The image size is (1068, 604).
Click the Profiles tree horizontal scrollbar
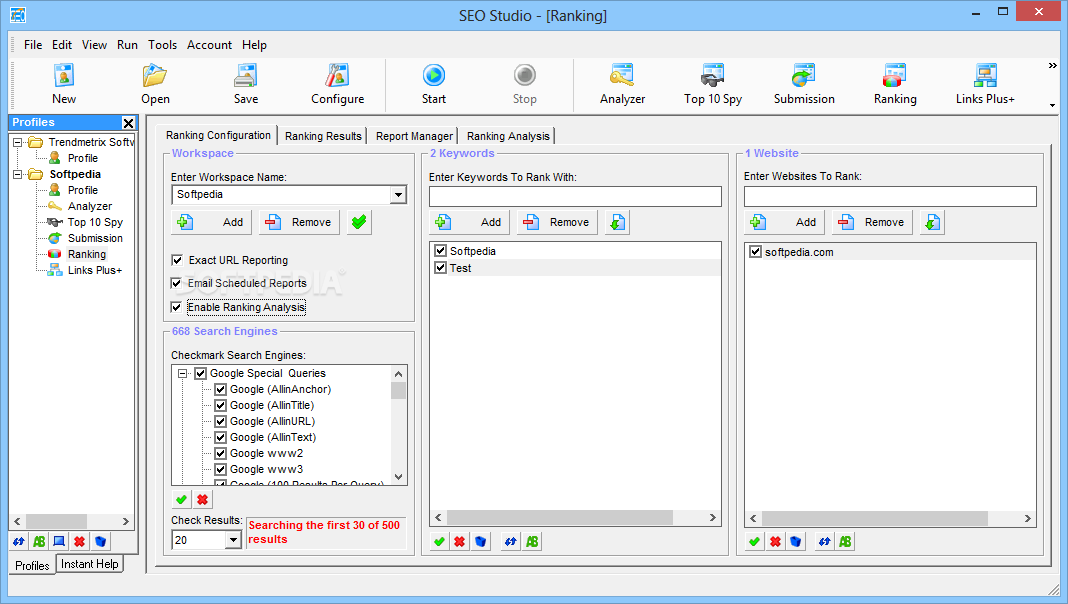pyautogui.click(x=72, y=522)
